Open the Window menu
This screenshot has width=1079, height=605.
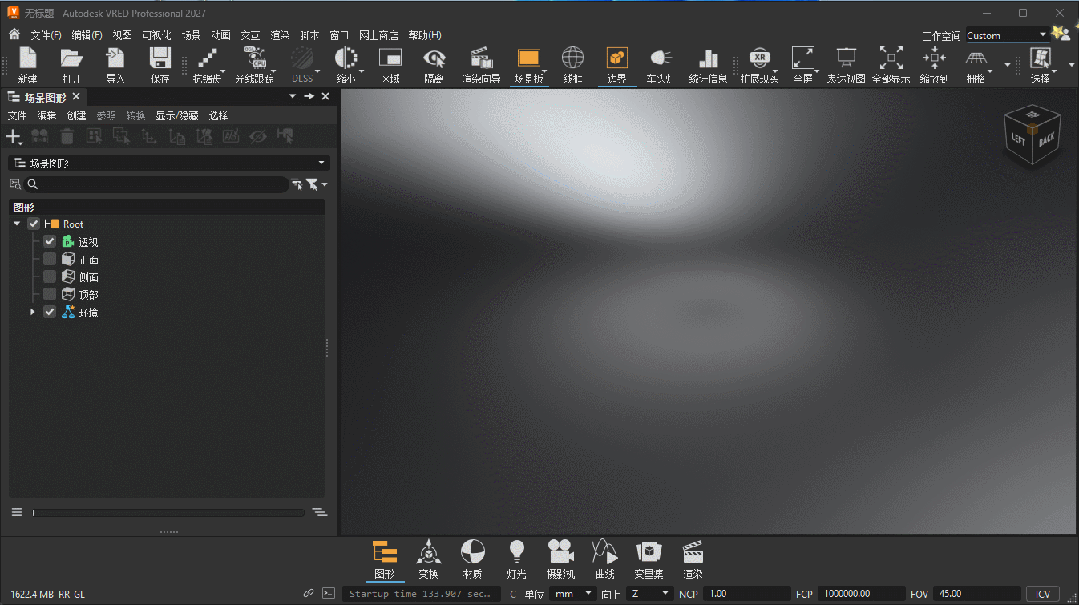[x=339, y=35]
